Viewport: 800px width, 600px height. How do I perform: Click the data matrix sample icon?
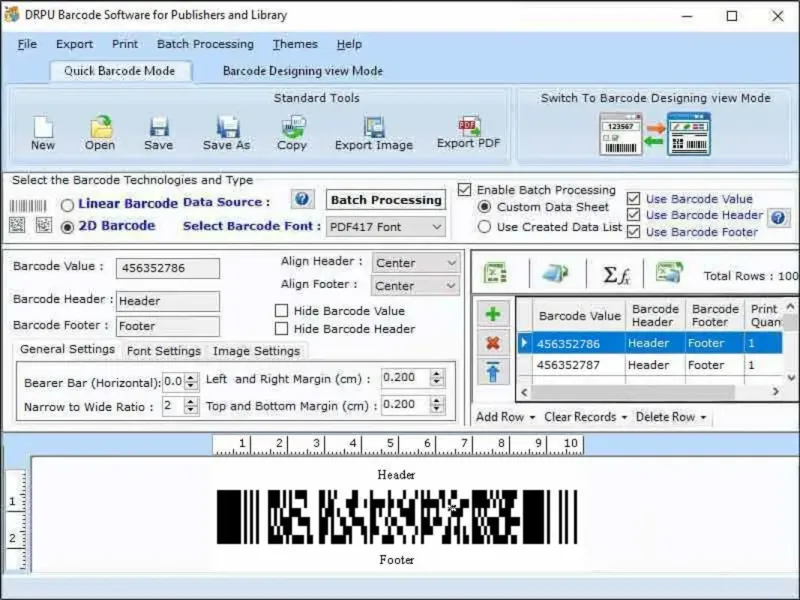pyautogui.click(x=43, y=225)
